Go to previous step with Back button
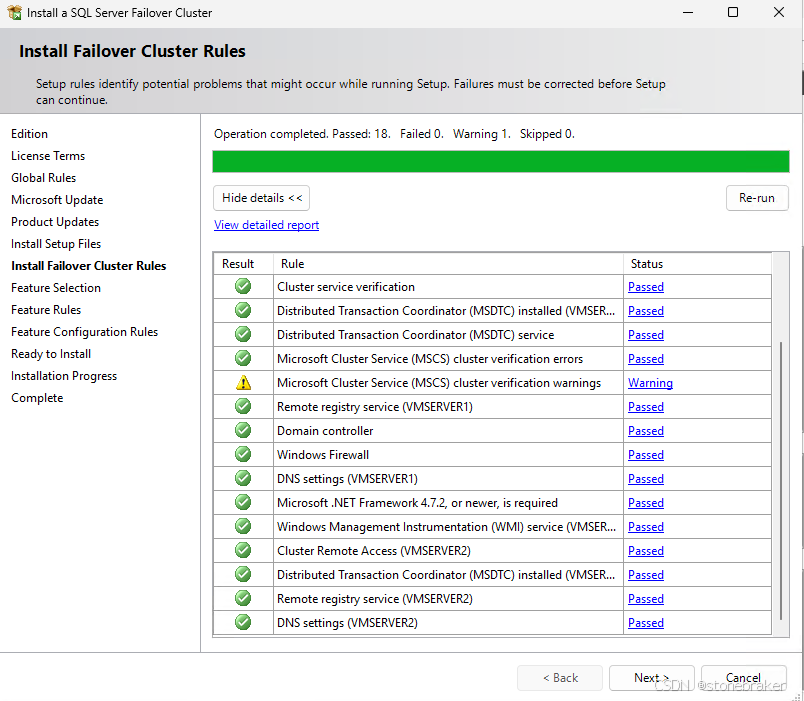Viewport: 804px width, 701px height. point(560,678)
